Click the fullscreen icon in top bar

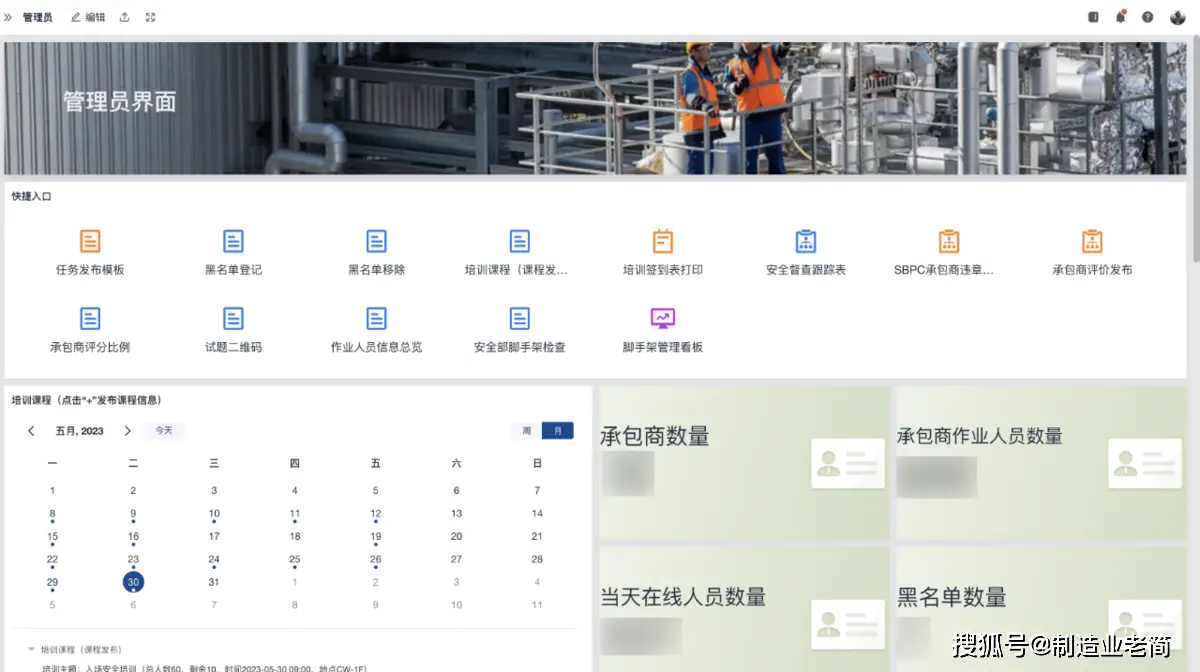click(x=150, y=17)
